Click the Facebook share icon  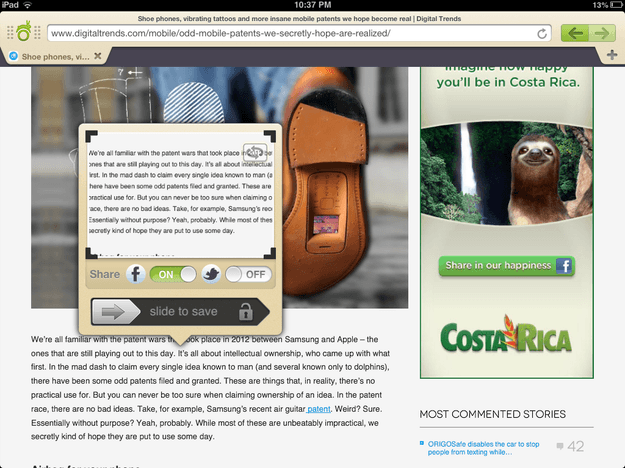click(136, 274)
